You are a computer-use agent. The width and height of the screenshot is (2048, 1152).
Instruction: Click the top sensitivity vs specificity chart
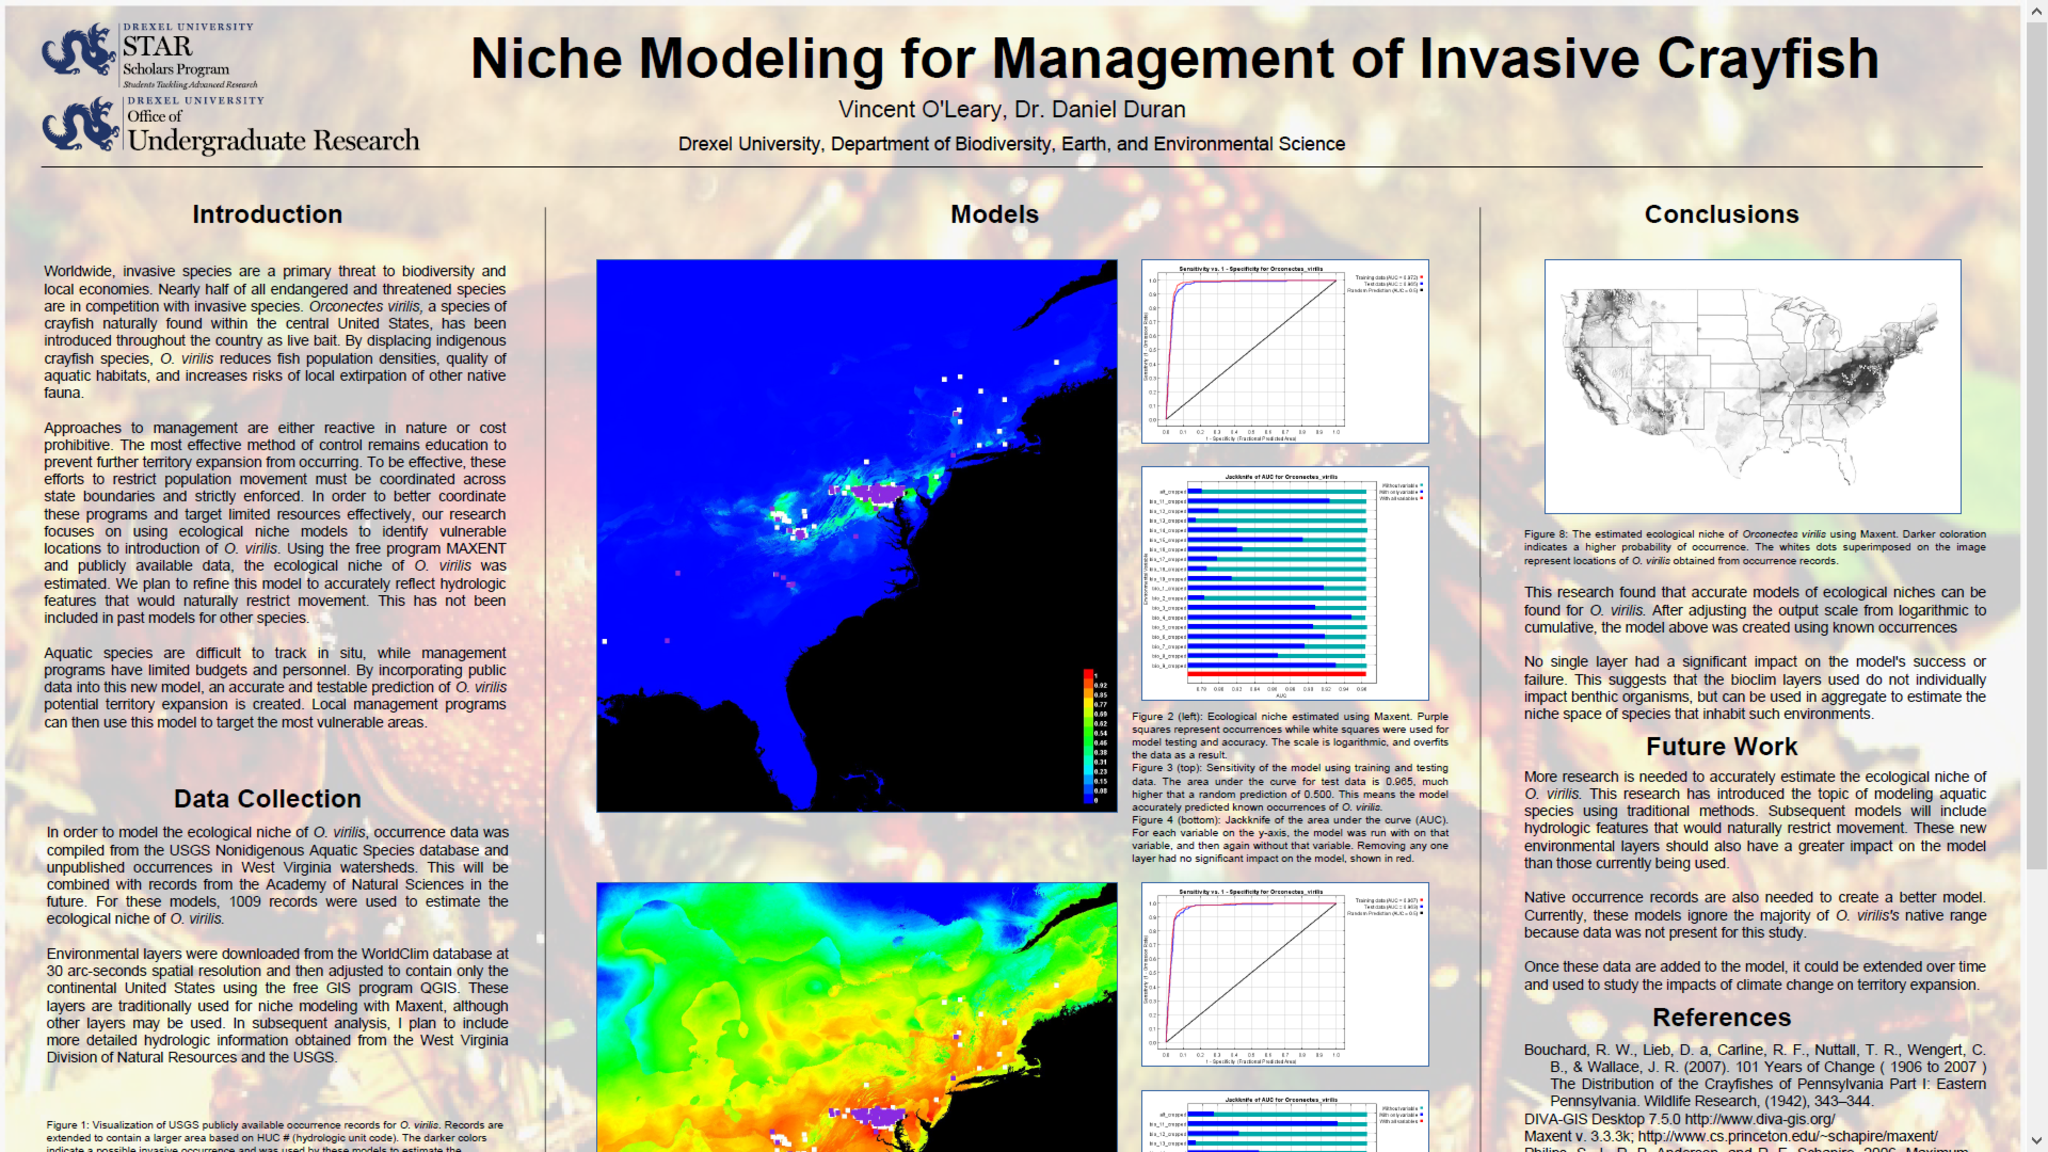click(1284, 351)
